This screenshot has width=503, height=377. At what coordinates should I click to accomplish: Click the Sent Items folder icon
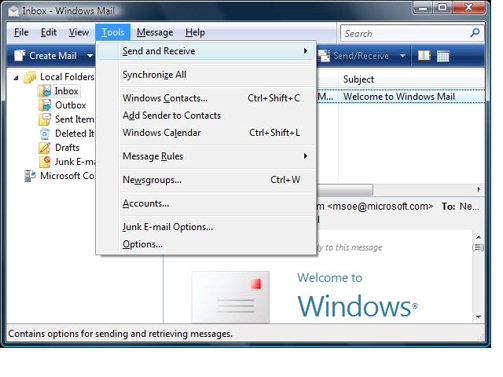tap(45, 119)
